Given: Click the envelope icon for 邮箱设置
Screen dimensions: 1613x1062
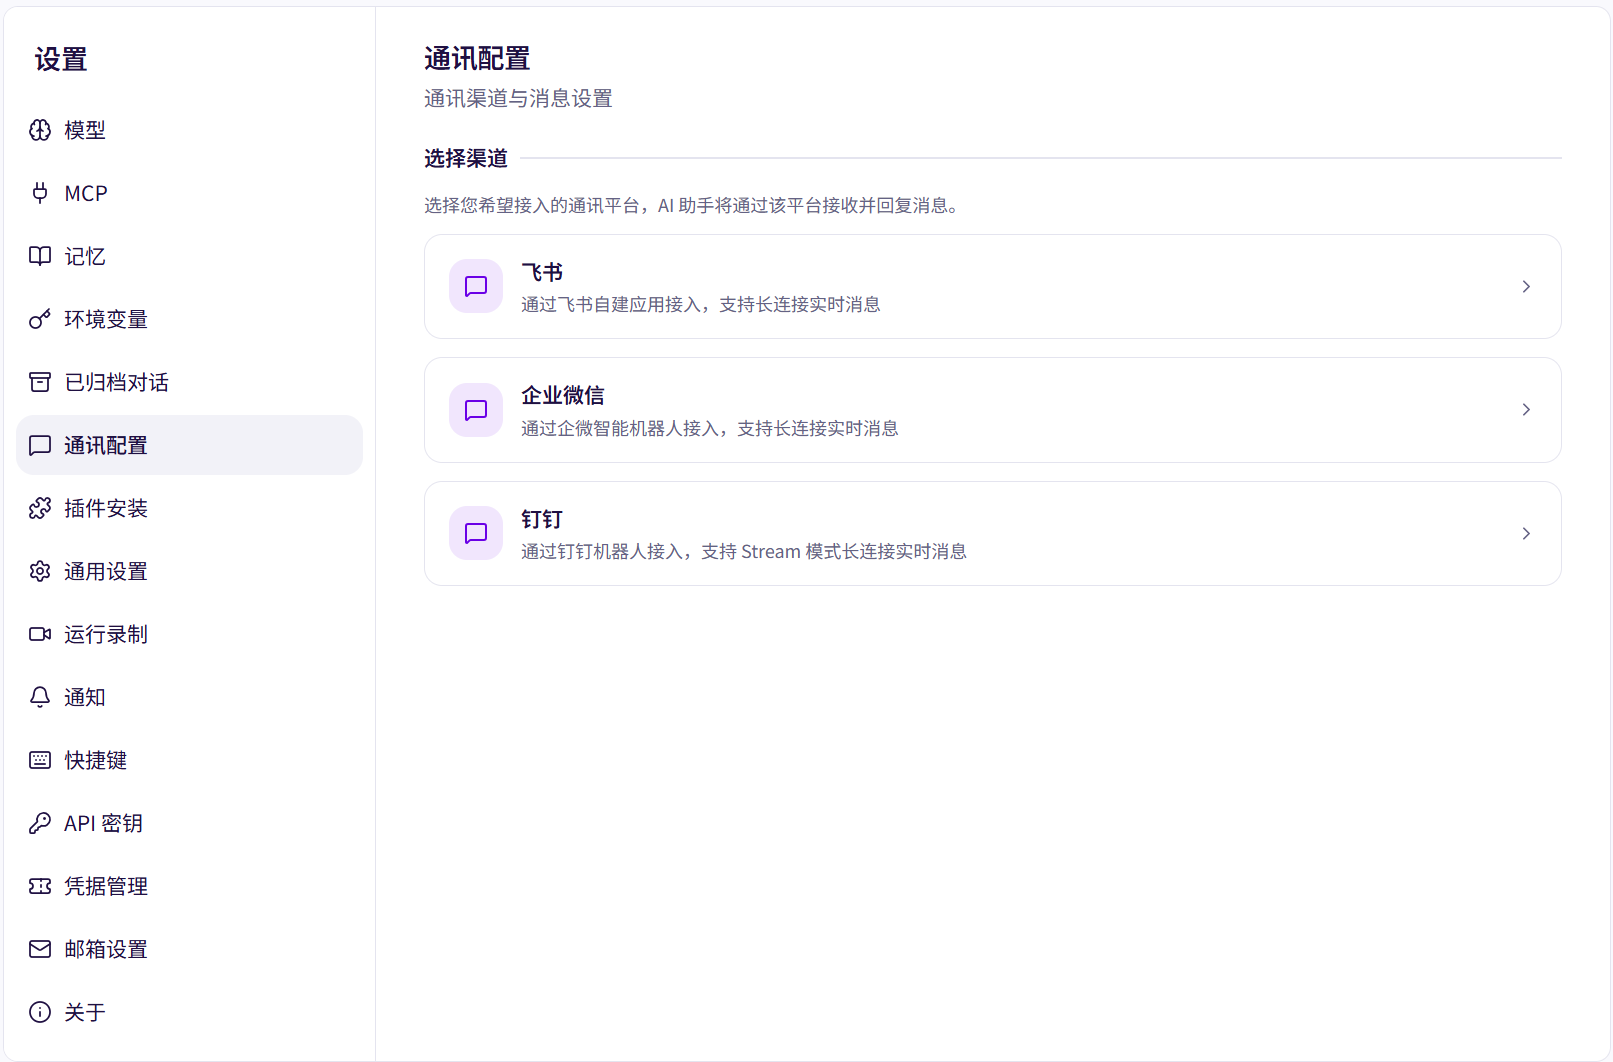Looking at the screenshot, I should 40,949.
